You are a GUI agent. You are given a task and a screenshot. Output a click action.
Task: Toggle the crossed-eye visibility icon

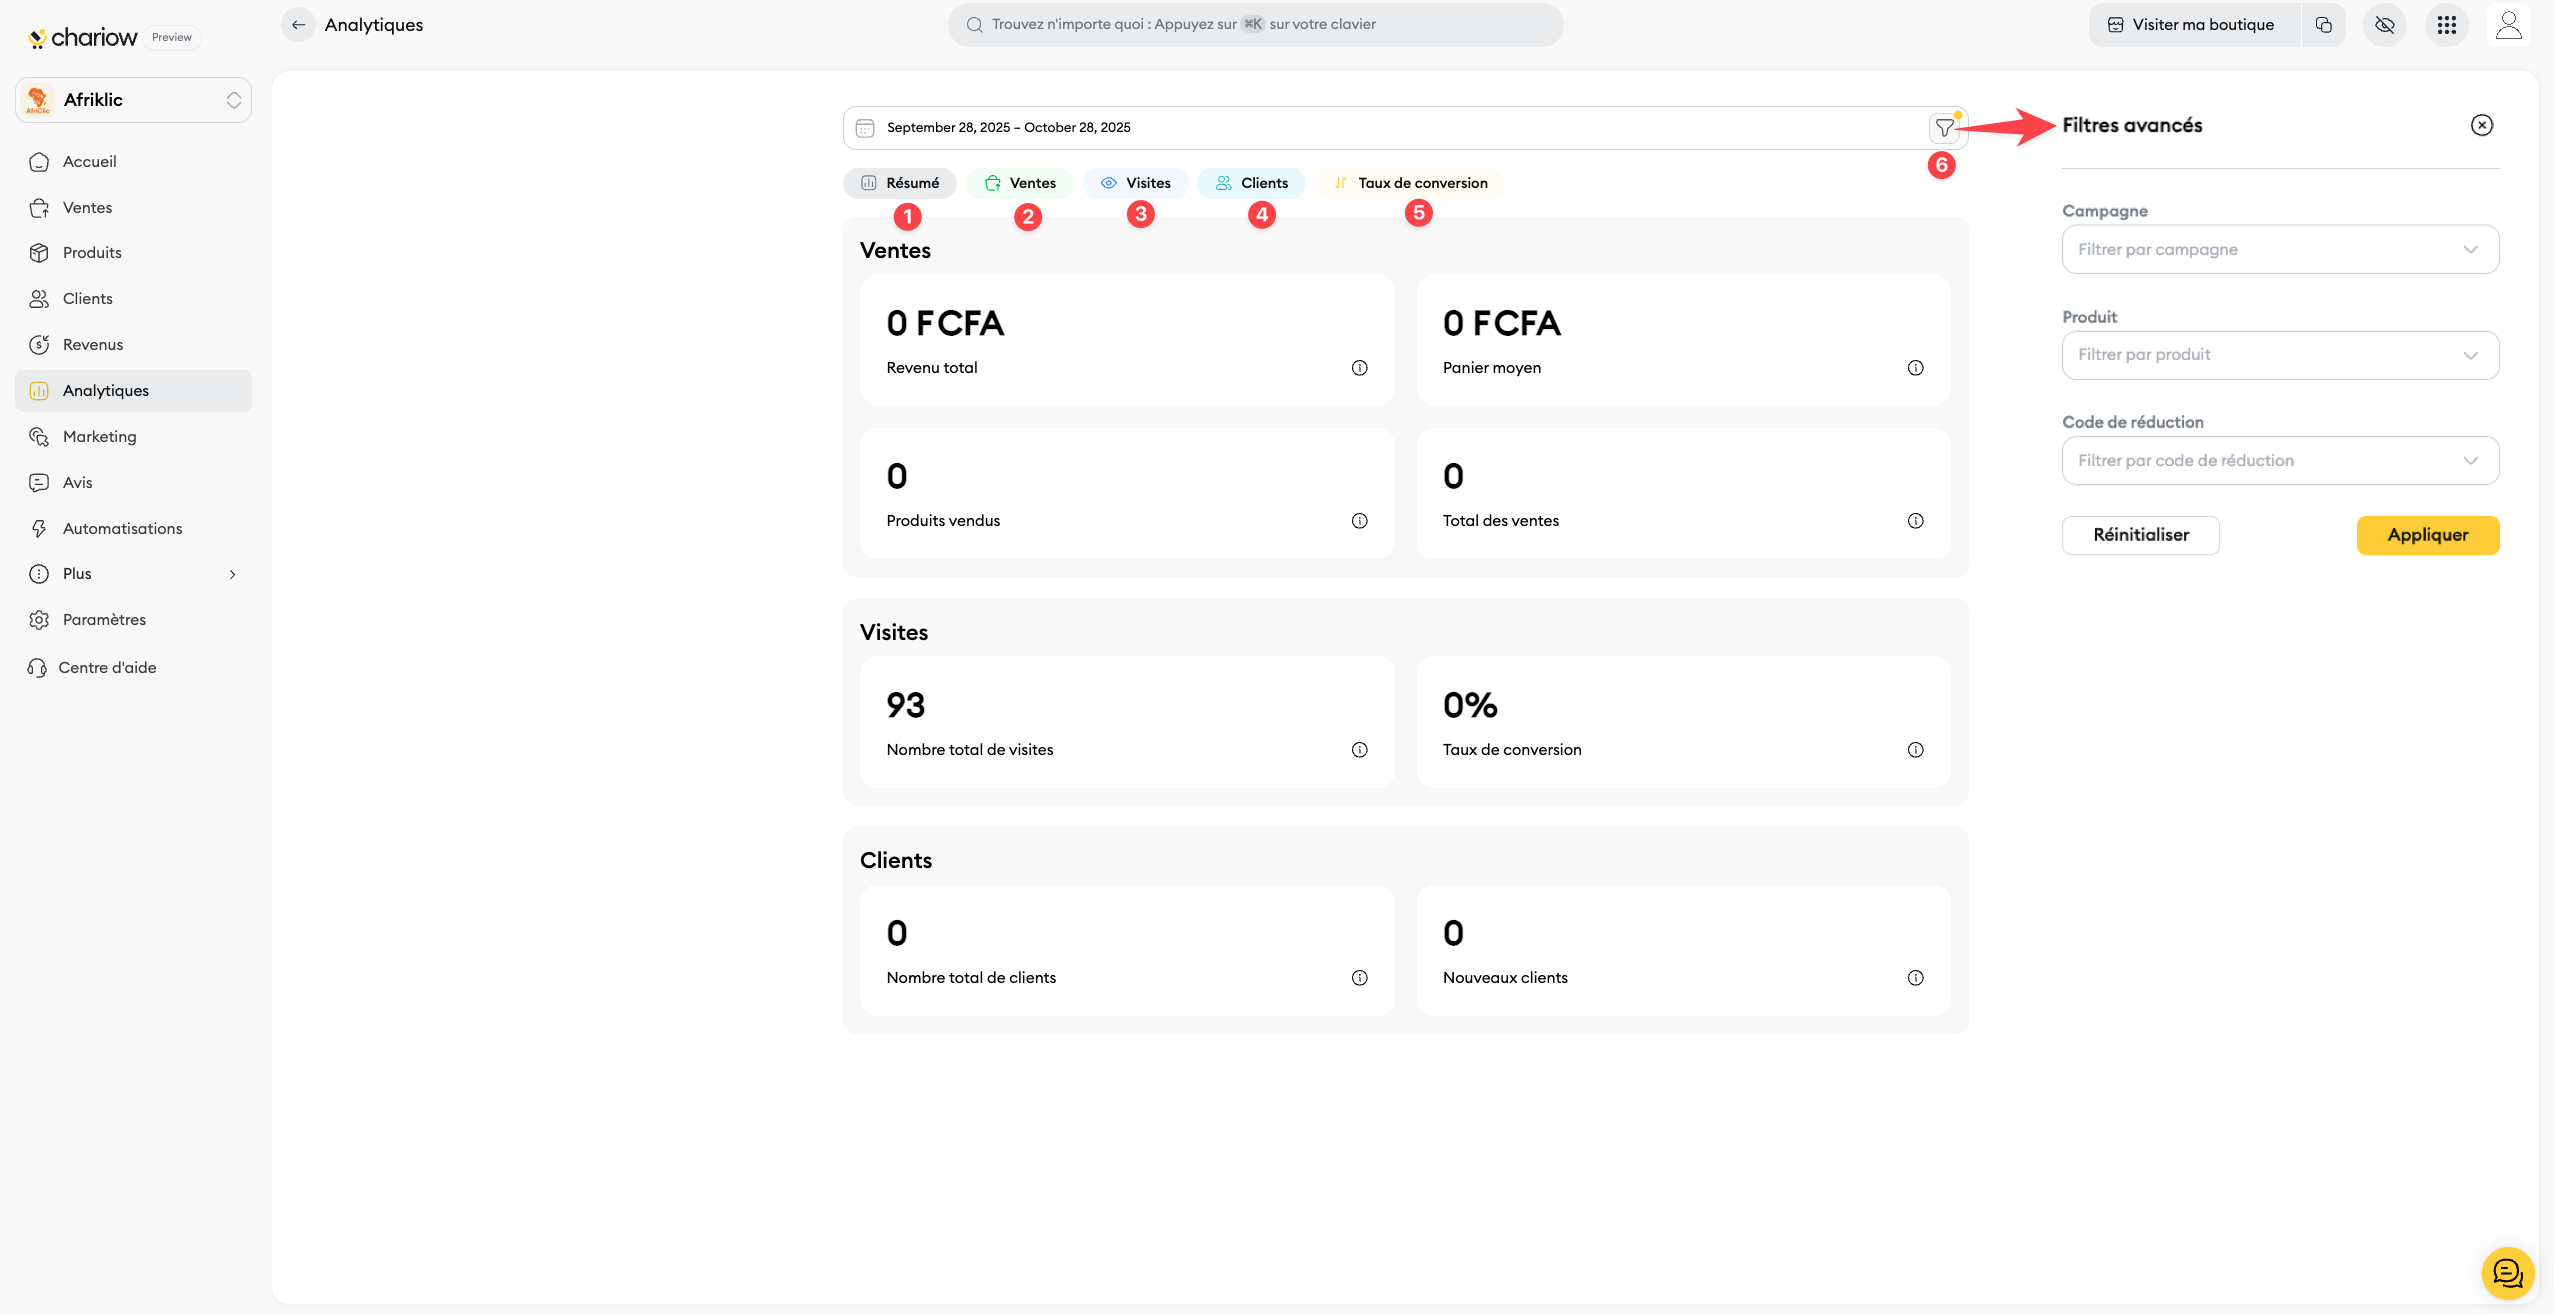pos(2384,25)
